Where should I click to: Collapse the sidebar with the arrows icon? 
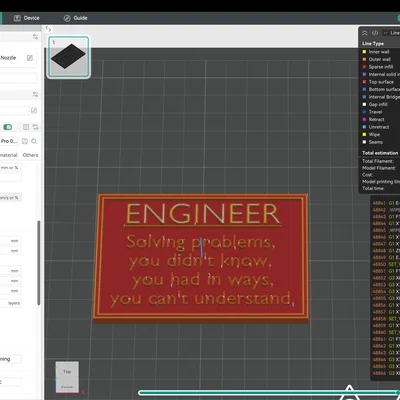(48, 29)
